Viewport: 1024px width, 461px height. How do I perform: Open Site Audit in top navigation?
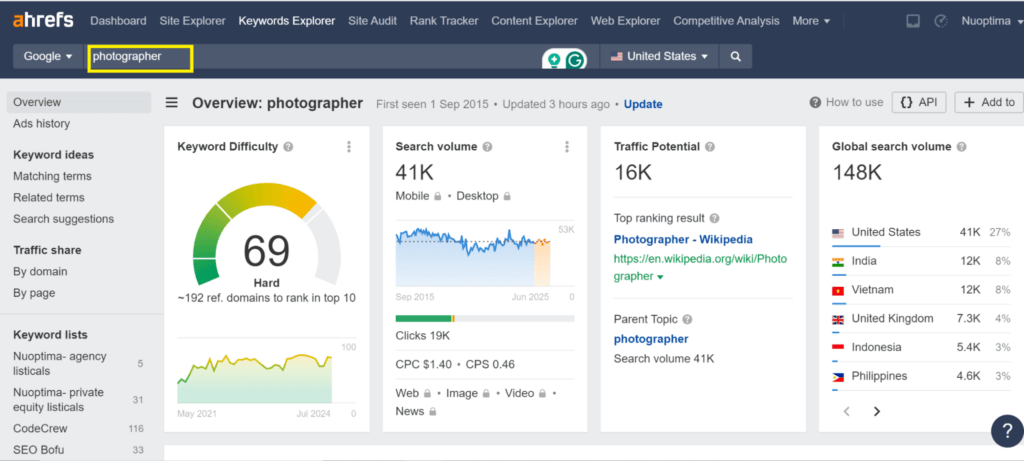372,21
